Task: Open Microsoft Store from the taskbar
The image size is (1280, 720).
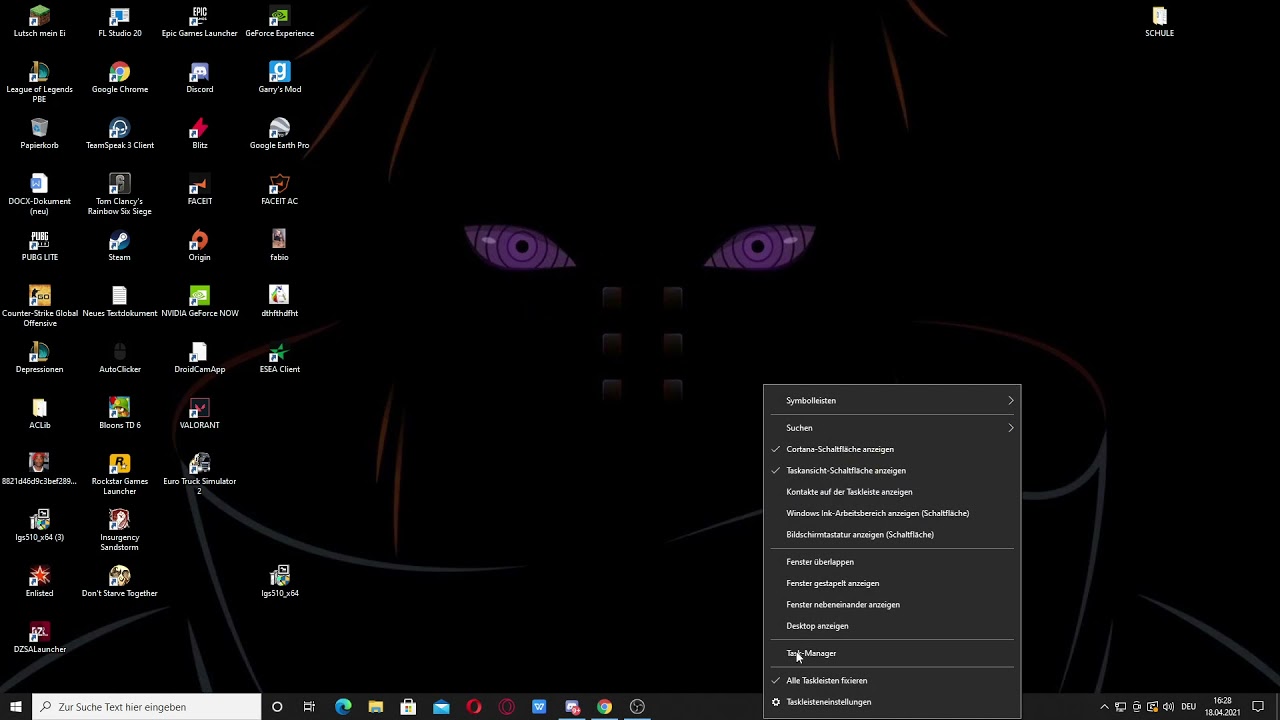Action: [408, 707]
